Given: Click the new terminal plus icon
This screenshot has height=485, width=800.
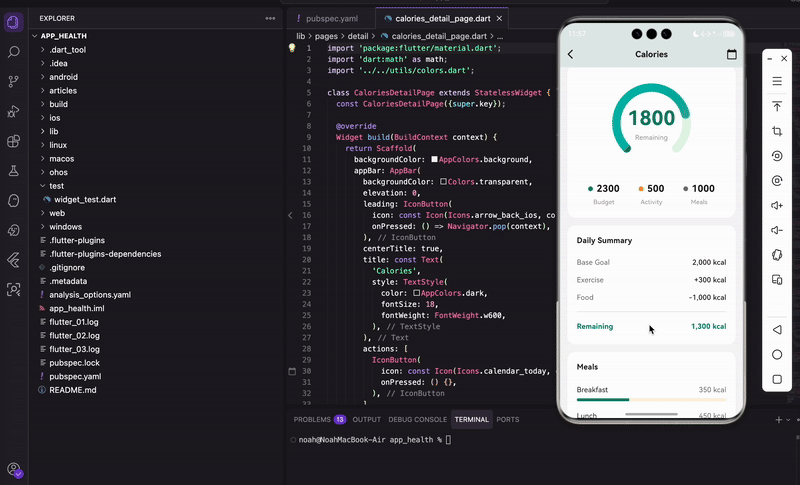Looking at the screenshot, I should pyautogui.click(x=779, y=420).
